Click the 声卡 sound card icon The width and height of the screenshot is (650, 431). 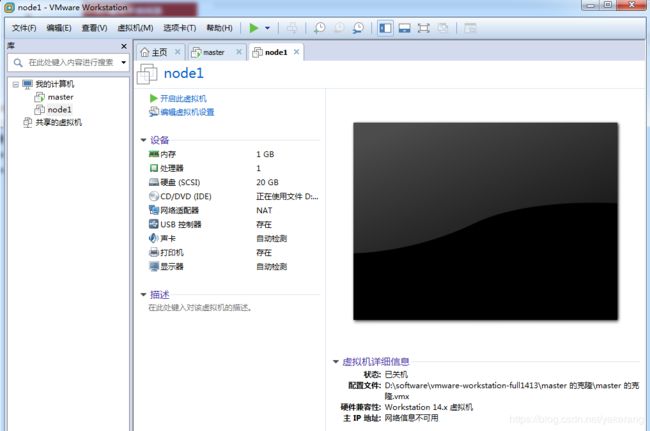(x=154, y=238)
